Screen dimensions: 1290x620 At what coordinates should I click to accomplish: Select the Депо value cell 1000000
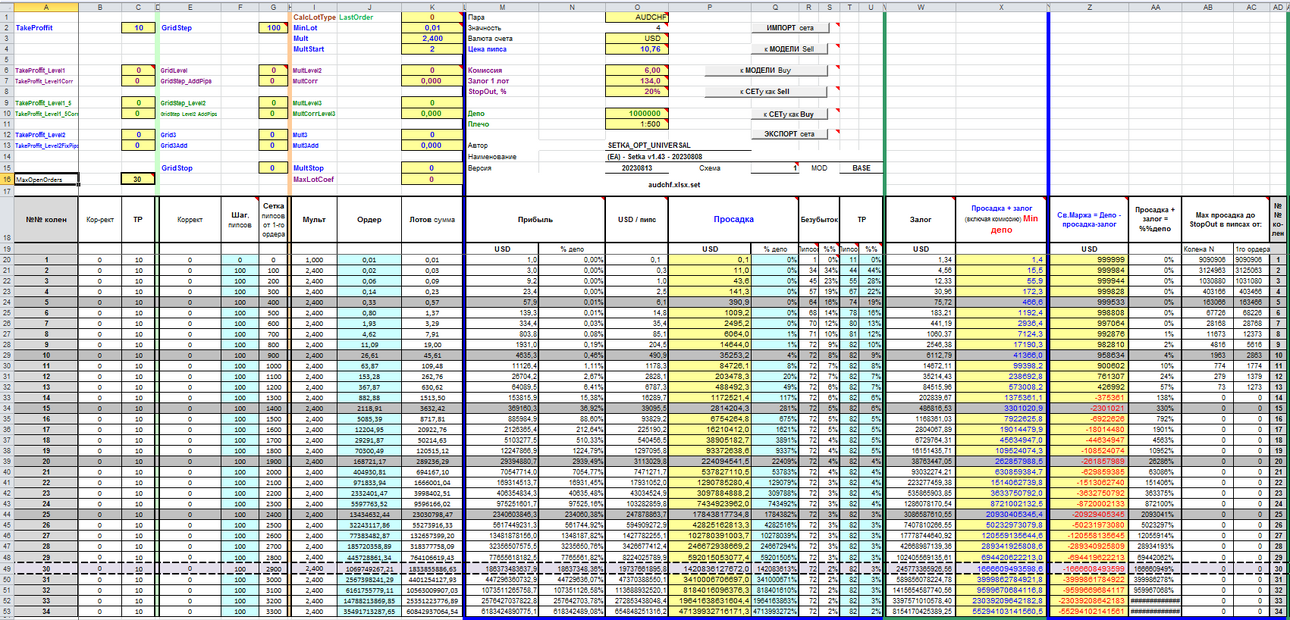coord(635,114)
